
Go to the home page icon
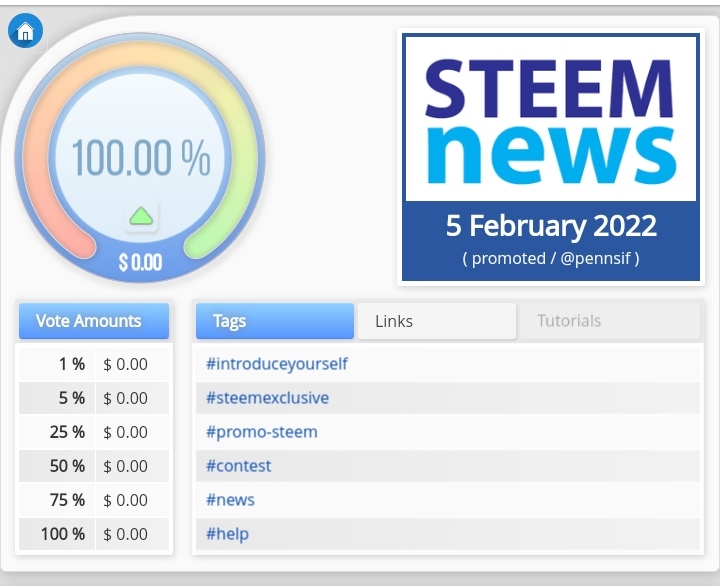tap(25, 31)
